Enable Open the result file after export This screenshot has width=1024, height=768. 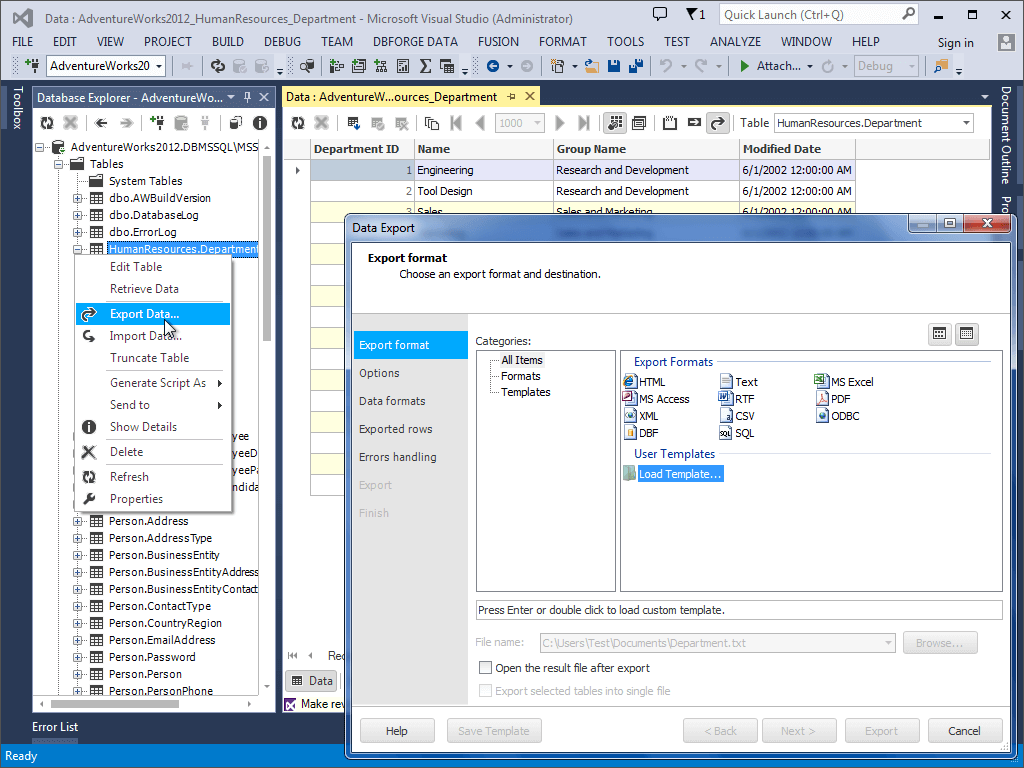coord(485,667)
